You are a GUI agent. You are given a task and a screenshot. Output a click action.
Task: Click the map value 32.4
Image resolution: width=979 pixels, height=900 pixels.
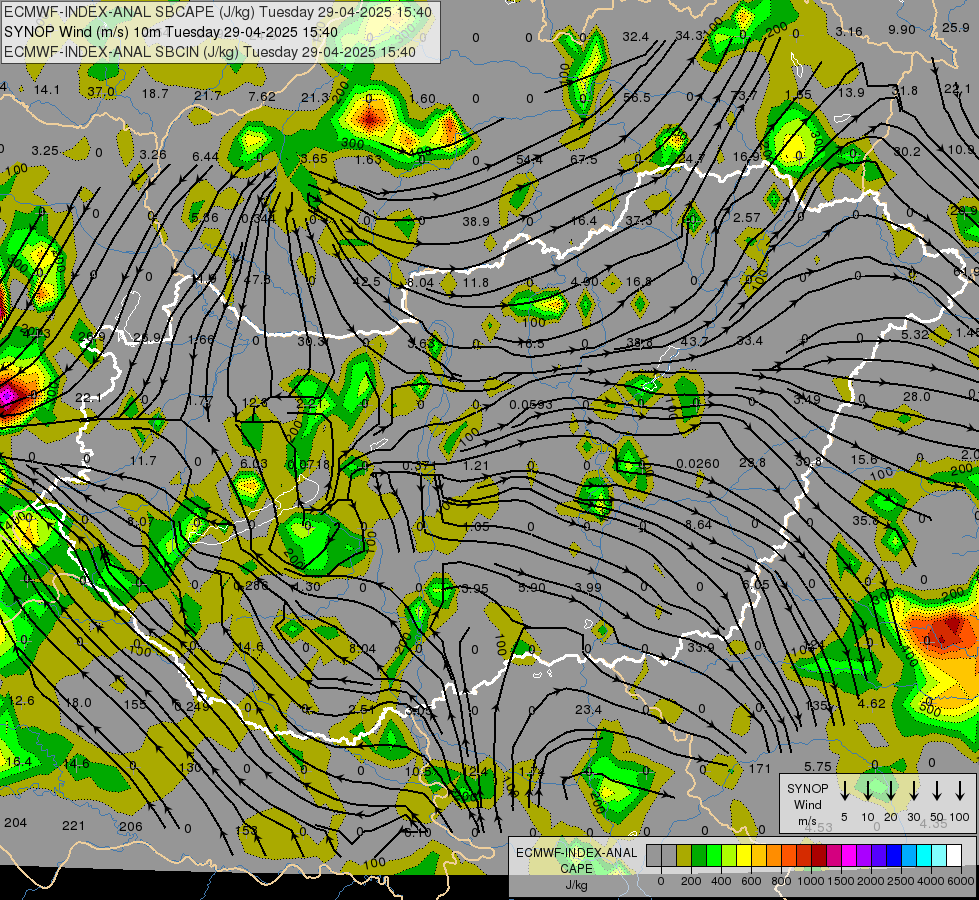(x=635, y=37)
